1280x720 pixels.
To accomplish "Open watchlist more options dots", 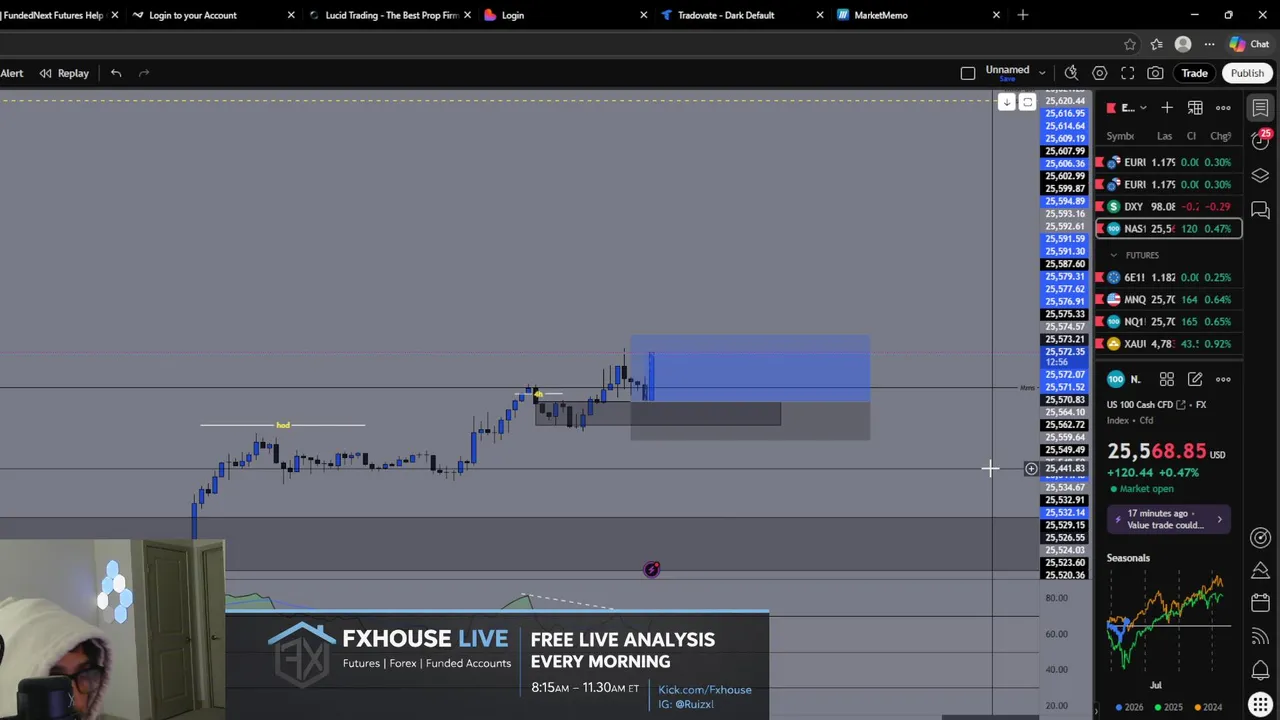I will click(1223, 107).
